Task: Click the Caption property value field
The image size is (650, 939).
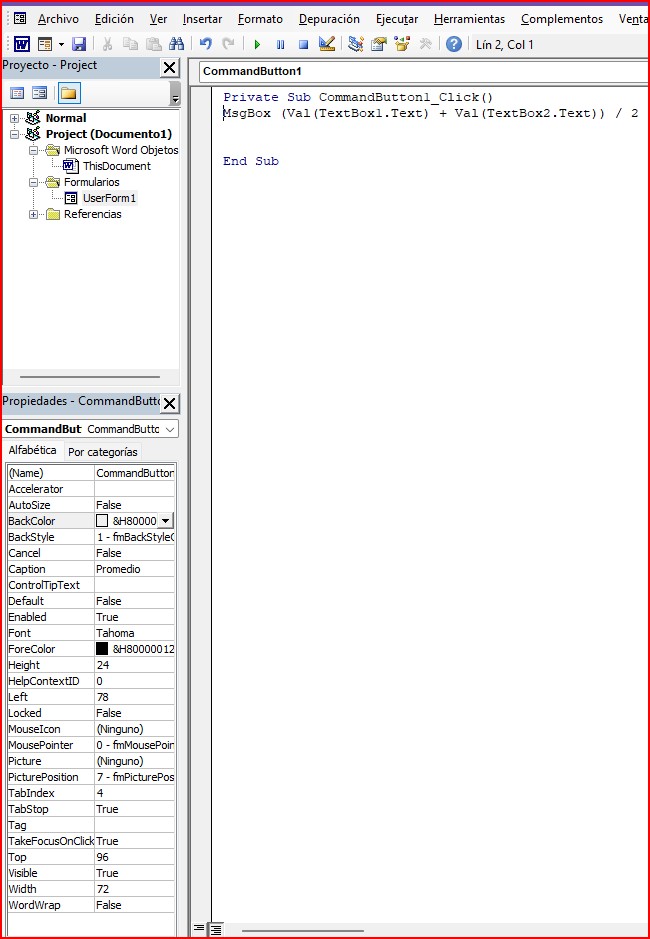Action: point(134,569)
